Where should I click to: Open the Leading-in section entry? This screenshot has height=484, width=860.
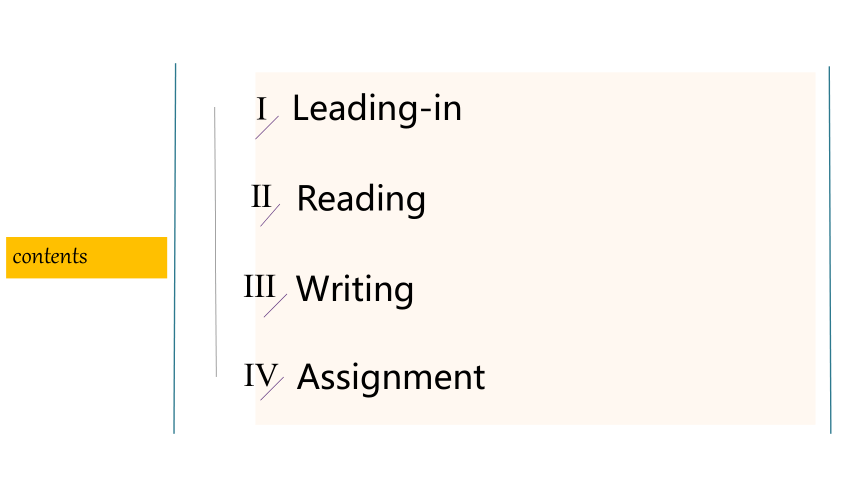coord(377,109)
